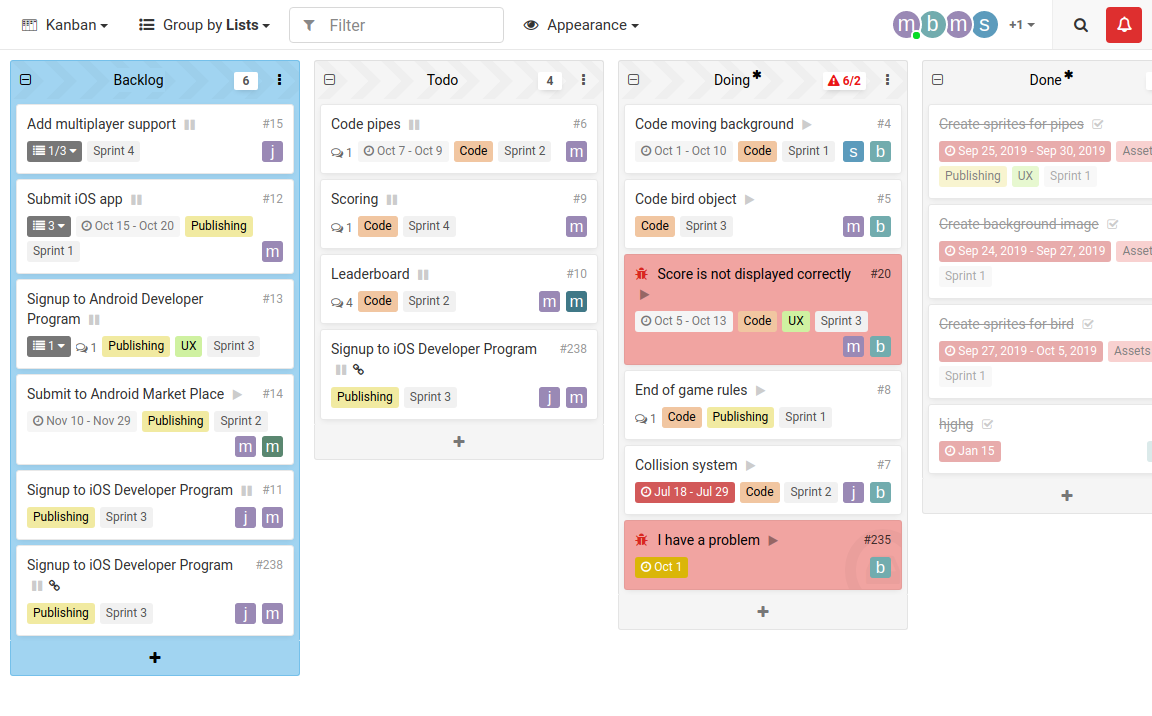
Task: Open search using the magnifier icon
Action: tap(1080, 25)
